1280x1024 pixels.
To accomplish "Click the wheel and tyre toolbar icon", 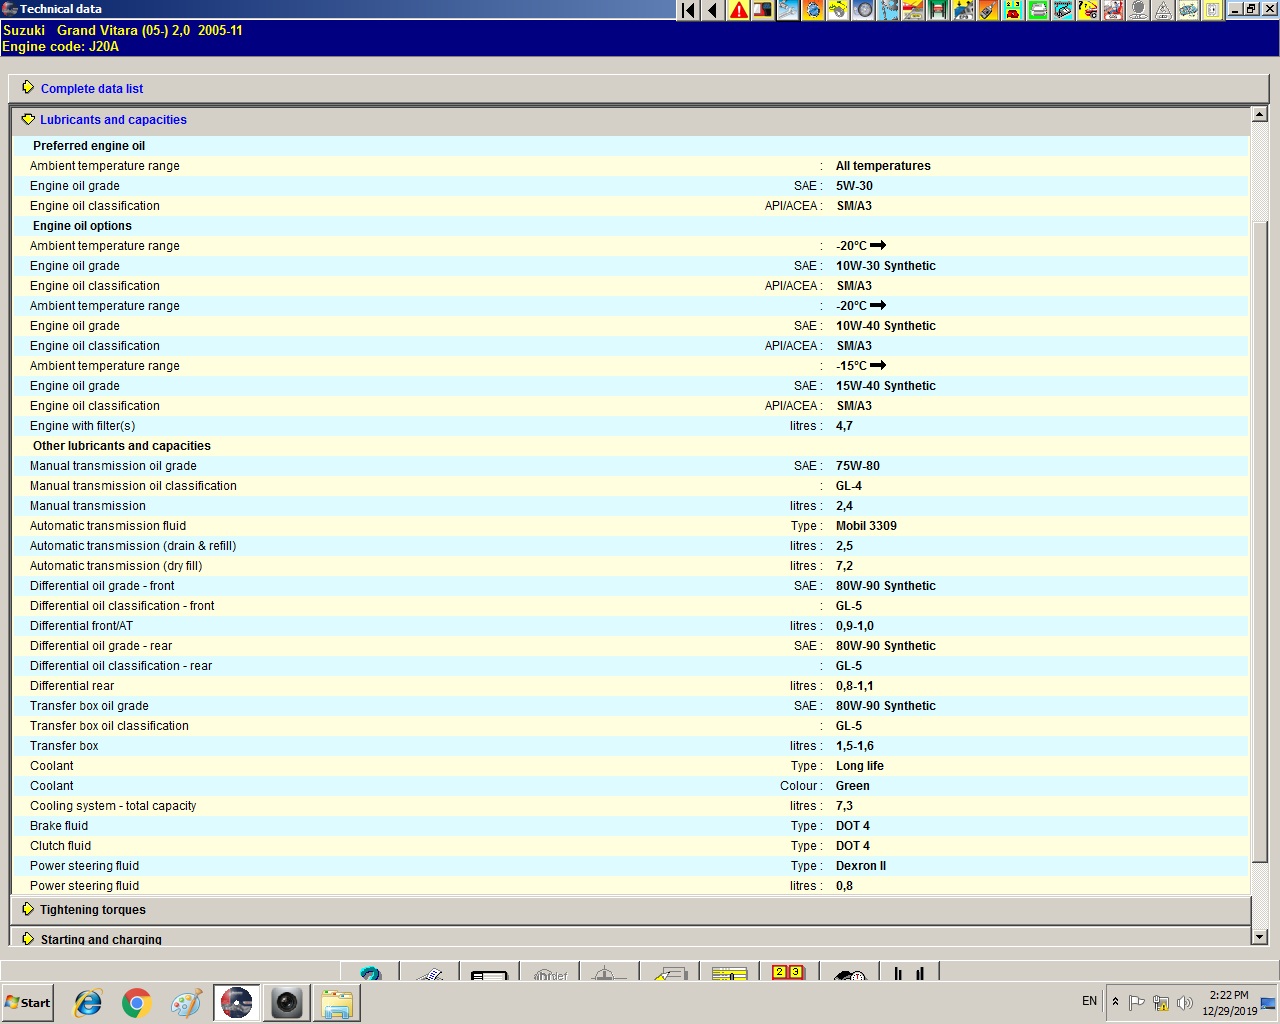I will point(863,10).
